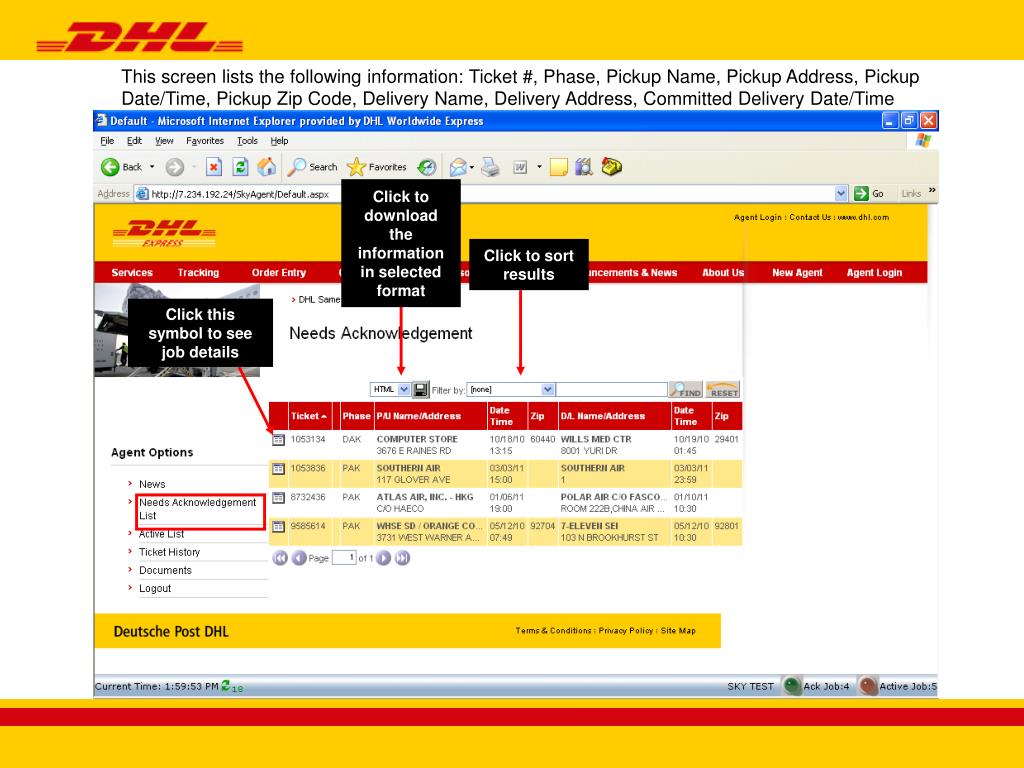Click the Print icon in toolbar
1024x768 pixels.
coord(490,167)
